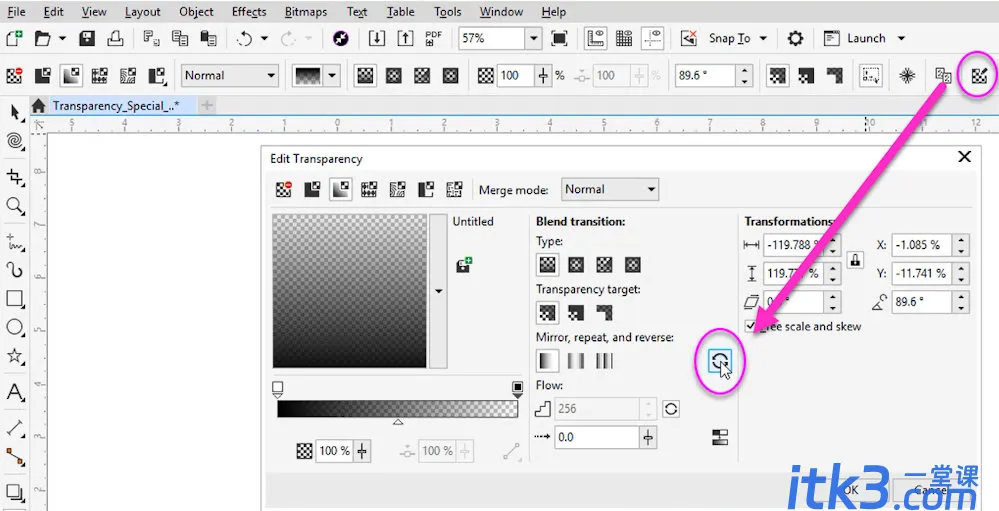The image size is (999, 511).
Task: Select Outline transparency target in dialog
Action: pyautogui.click(x=604, y=312)
